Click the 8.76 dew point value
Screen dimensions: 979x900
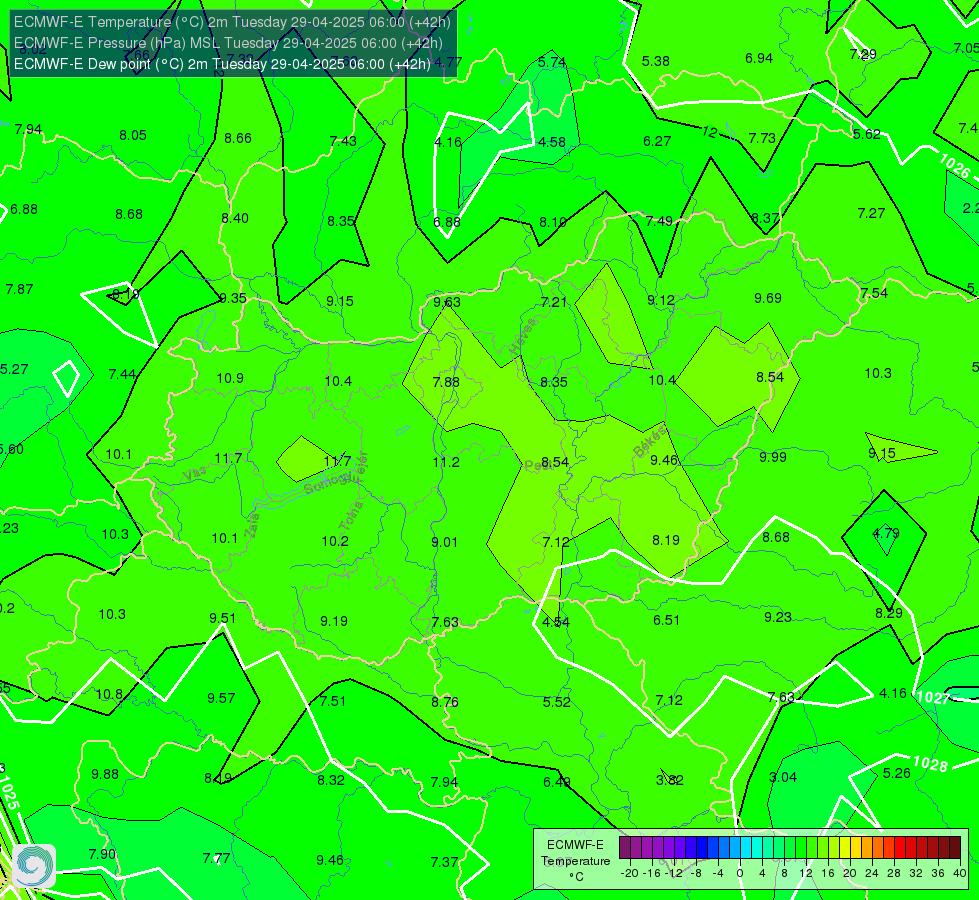click(445, 703)
